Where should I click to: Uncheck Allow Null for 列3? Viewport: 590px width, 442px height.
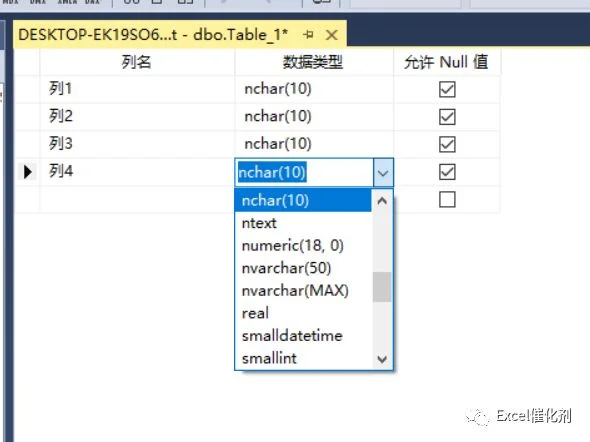[x=447, y=144]
